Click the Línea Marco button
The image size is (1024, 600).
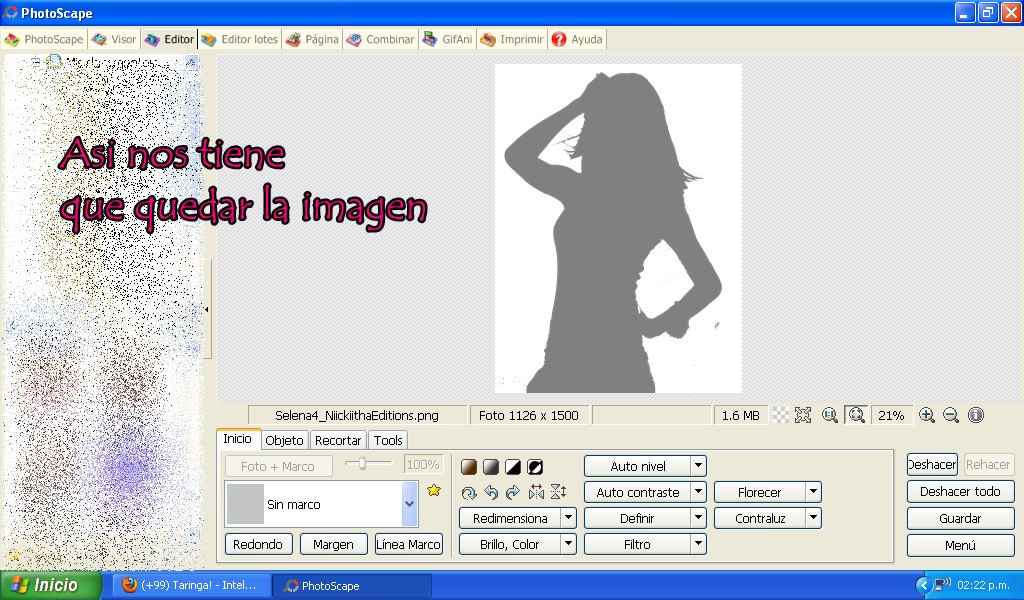pos(409,544)
